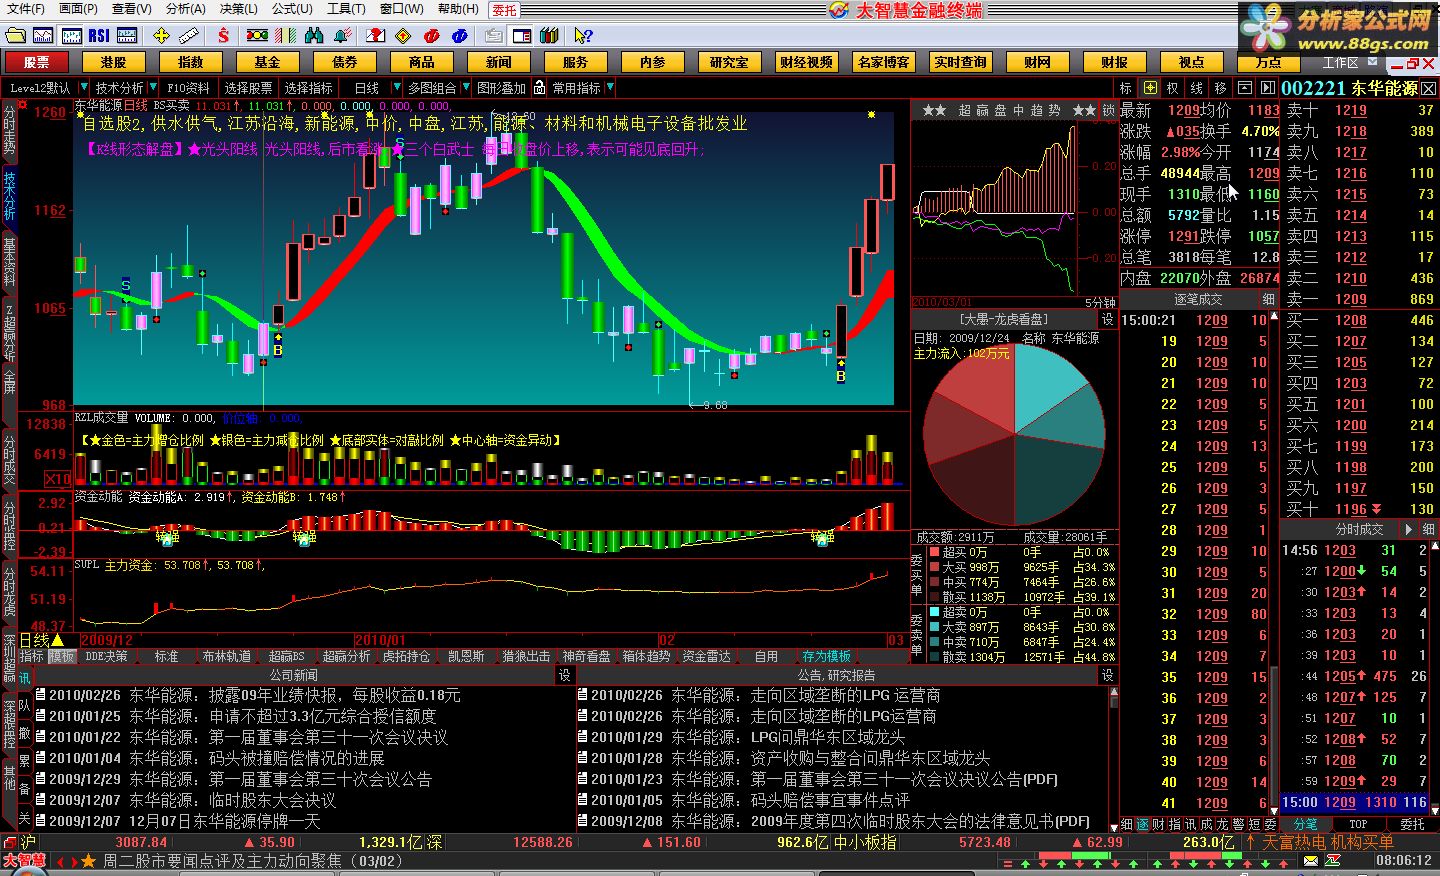Open the books library icon
The image size is (1440, 876).
pyautogui.click(x=549, y=35)
